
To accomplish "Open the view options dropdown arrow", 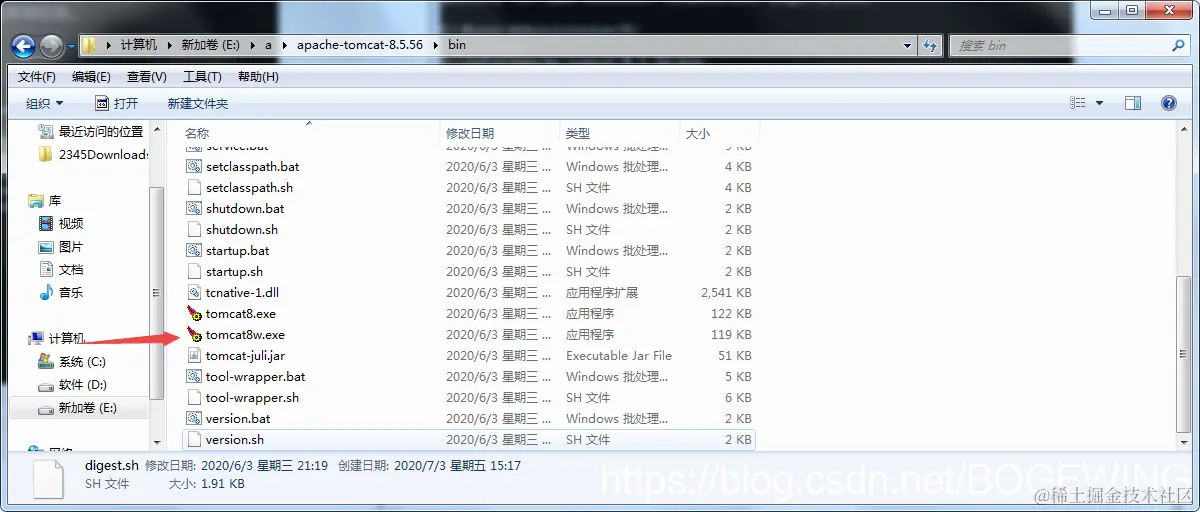I will tap(1099, 103).
